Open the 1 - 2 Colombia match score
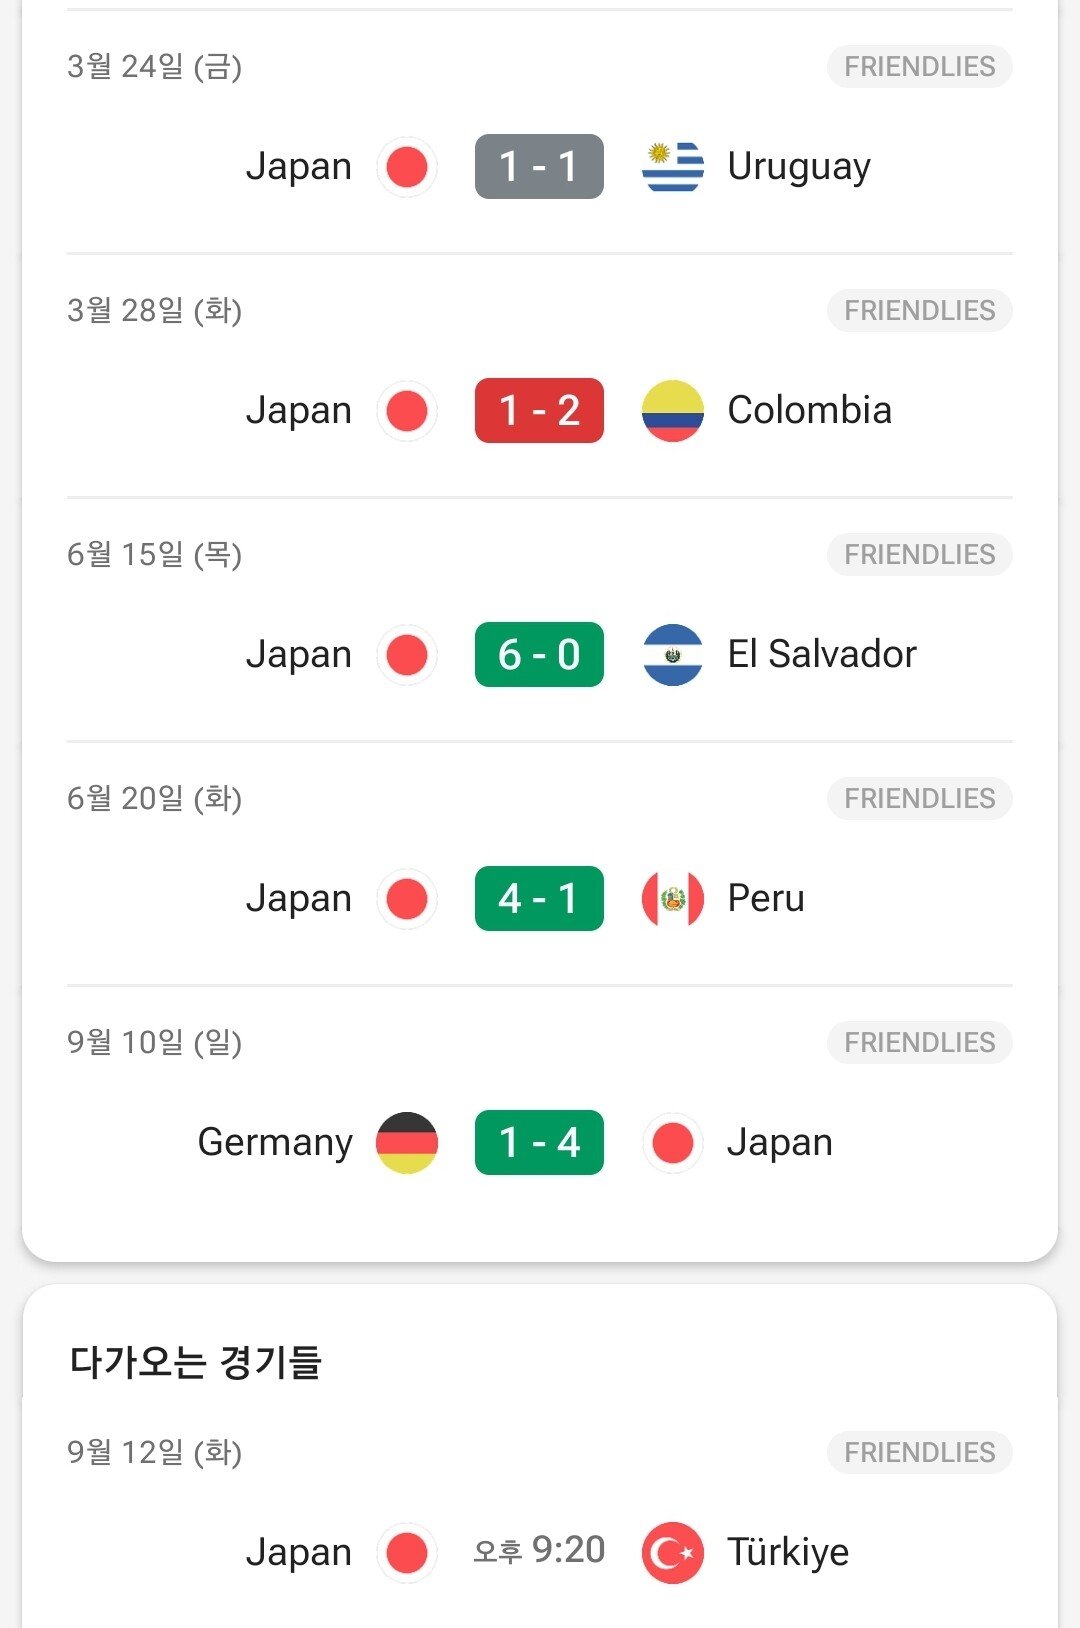The height and width of the screenshot is (1628, 1080). [x=539, y=411]
